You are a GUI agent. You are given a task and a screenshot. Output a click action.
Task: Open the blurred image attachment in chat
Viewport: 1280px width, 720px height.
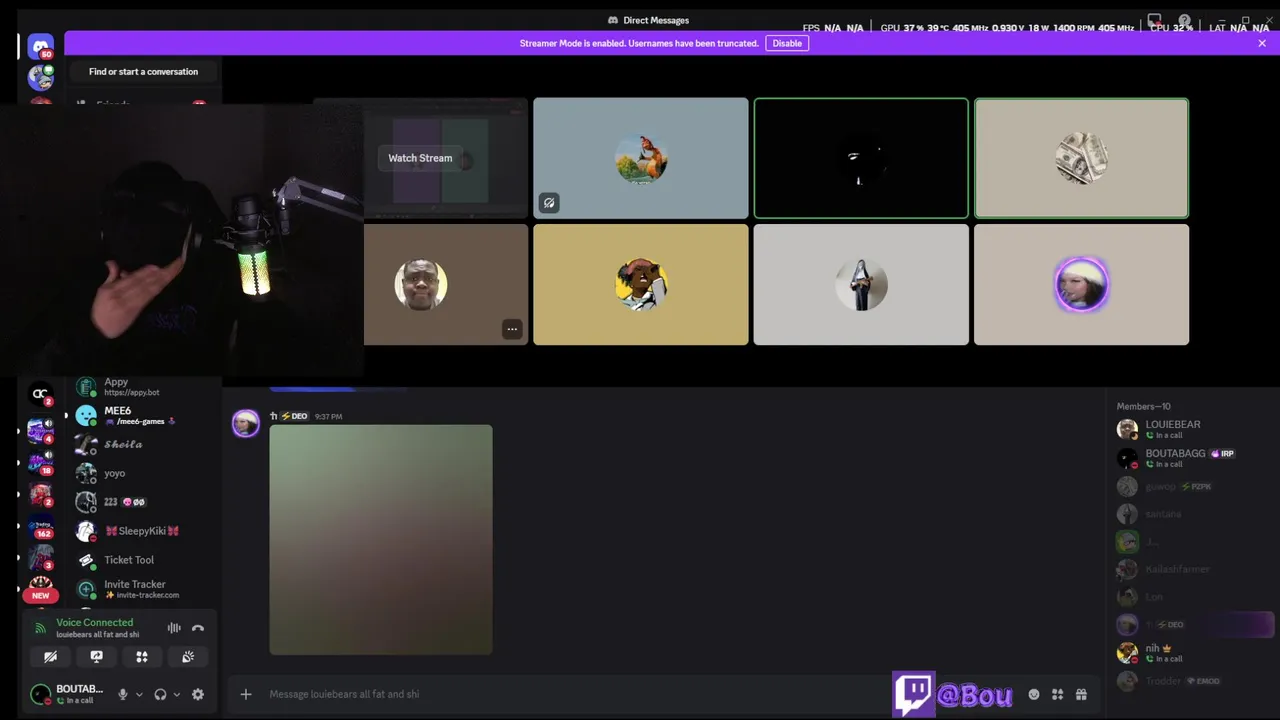pyautogui.click(x=381, y=540)
